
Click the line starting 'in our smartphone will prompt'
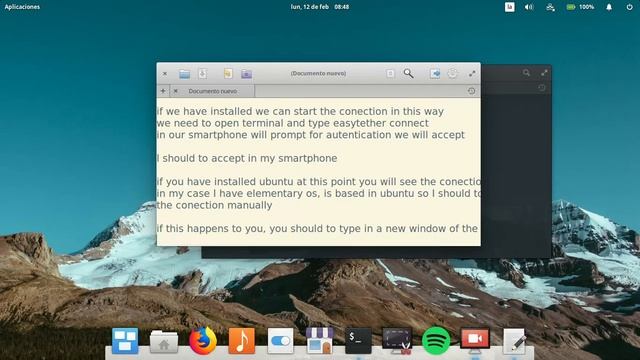click(311, 135)
